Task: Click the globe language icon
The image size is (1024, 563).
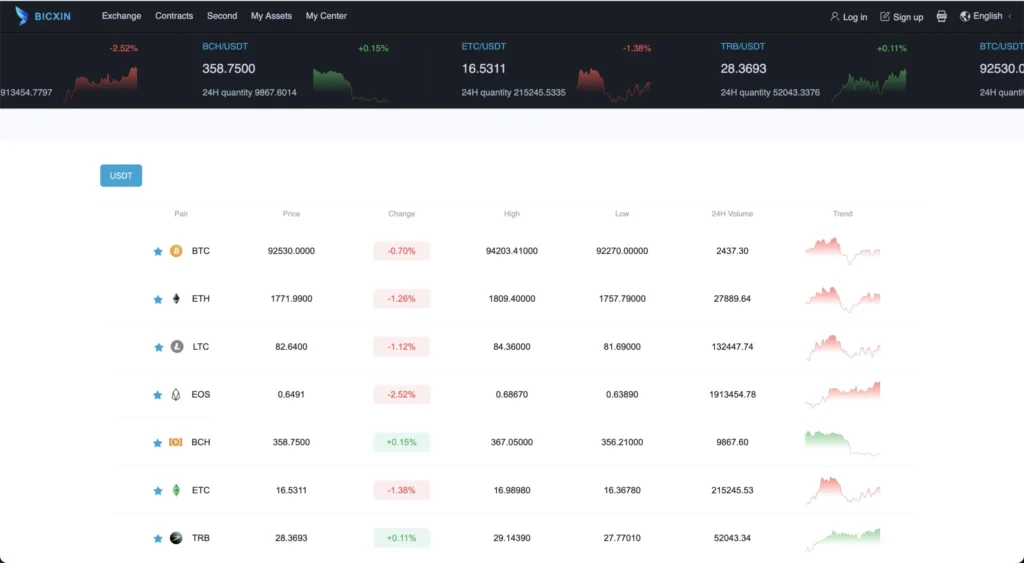Action: [965, 16]
